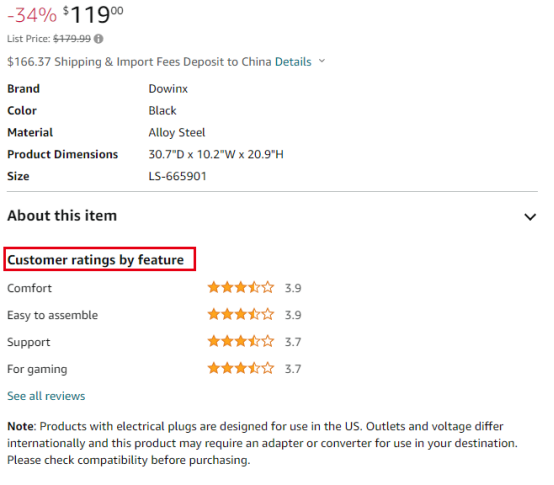Image resolution: width=554 pixels, height=485 pixels.
Task: Open See all reviews link
Action: click(x=46, y=396)
